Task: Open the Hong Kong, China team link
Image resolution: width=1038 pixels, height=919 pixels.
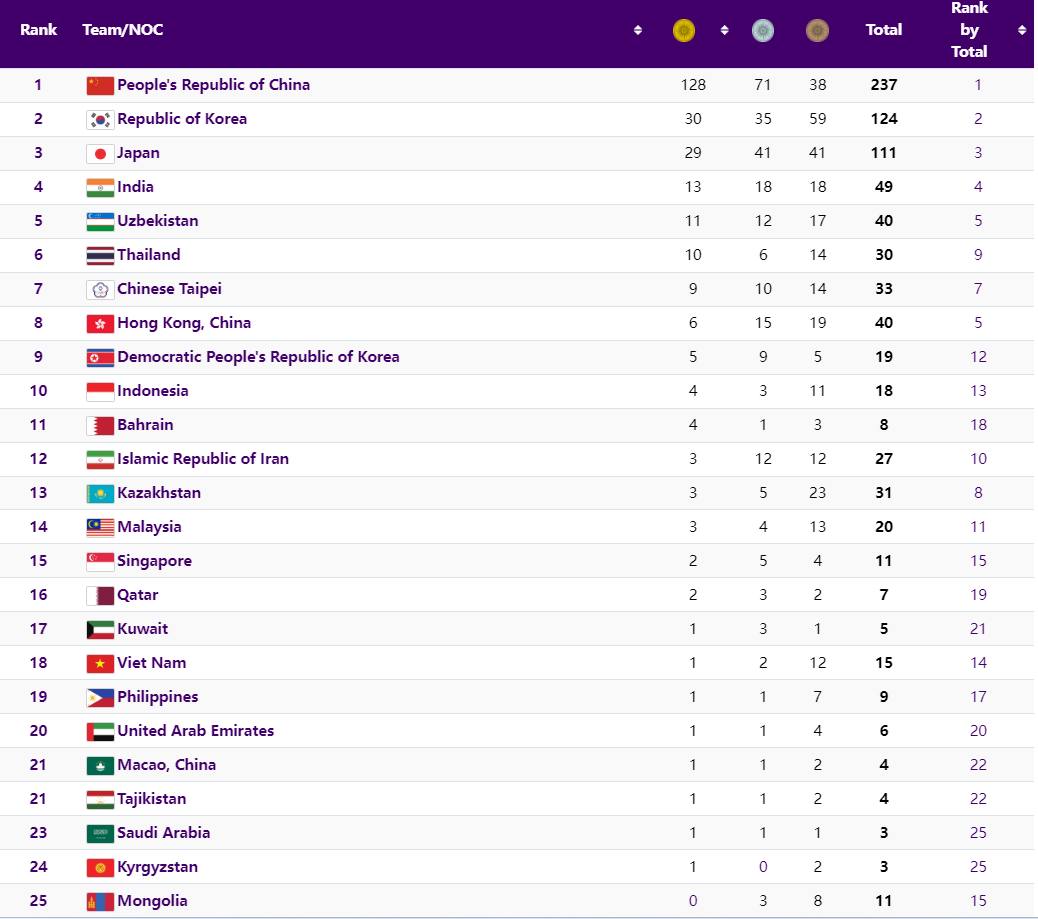Action: click(x=184, y=322)
